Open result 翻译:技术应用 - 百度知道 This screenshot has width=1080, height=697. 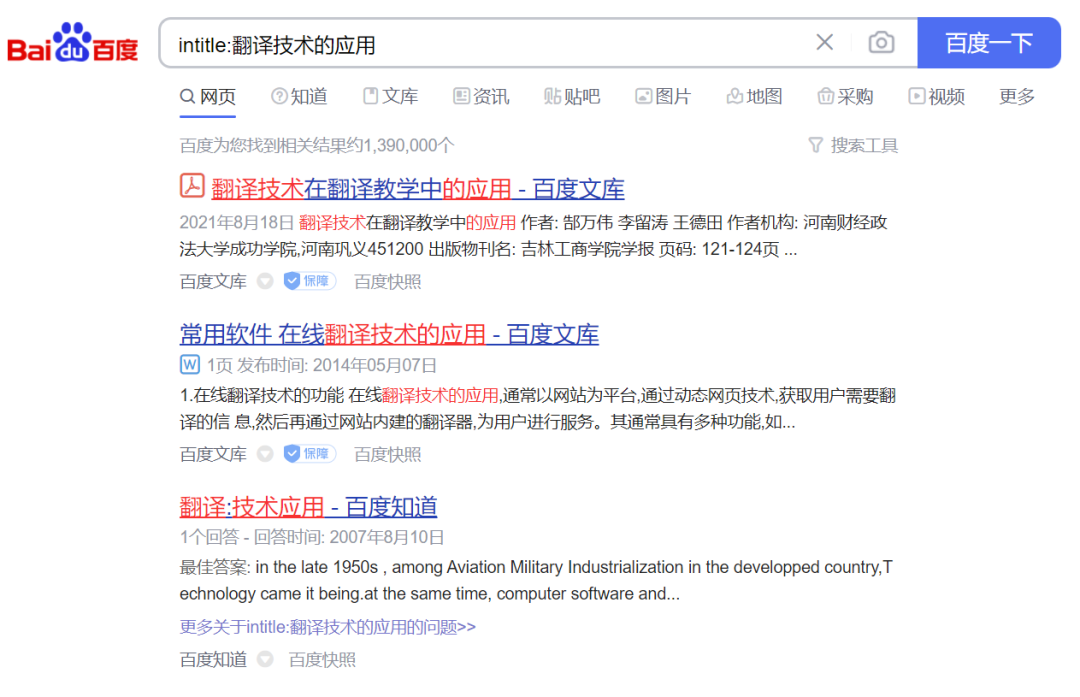tap(309, 507)
